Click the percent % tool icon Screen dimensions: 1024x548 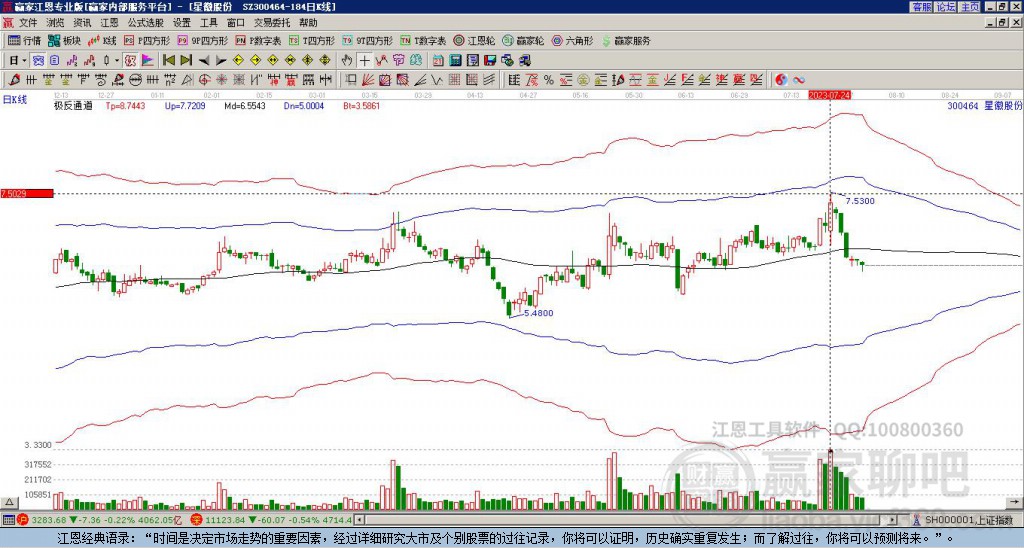(x=549, y=80)
